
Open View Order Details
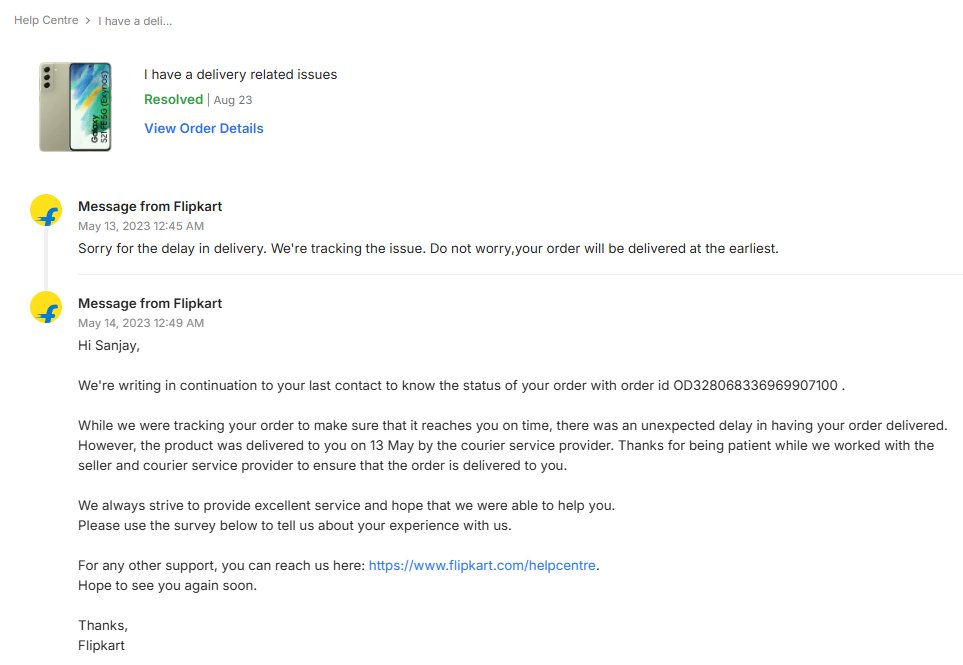coord(204,128)
